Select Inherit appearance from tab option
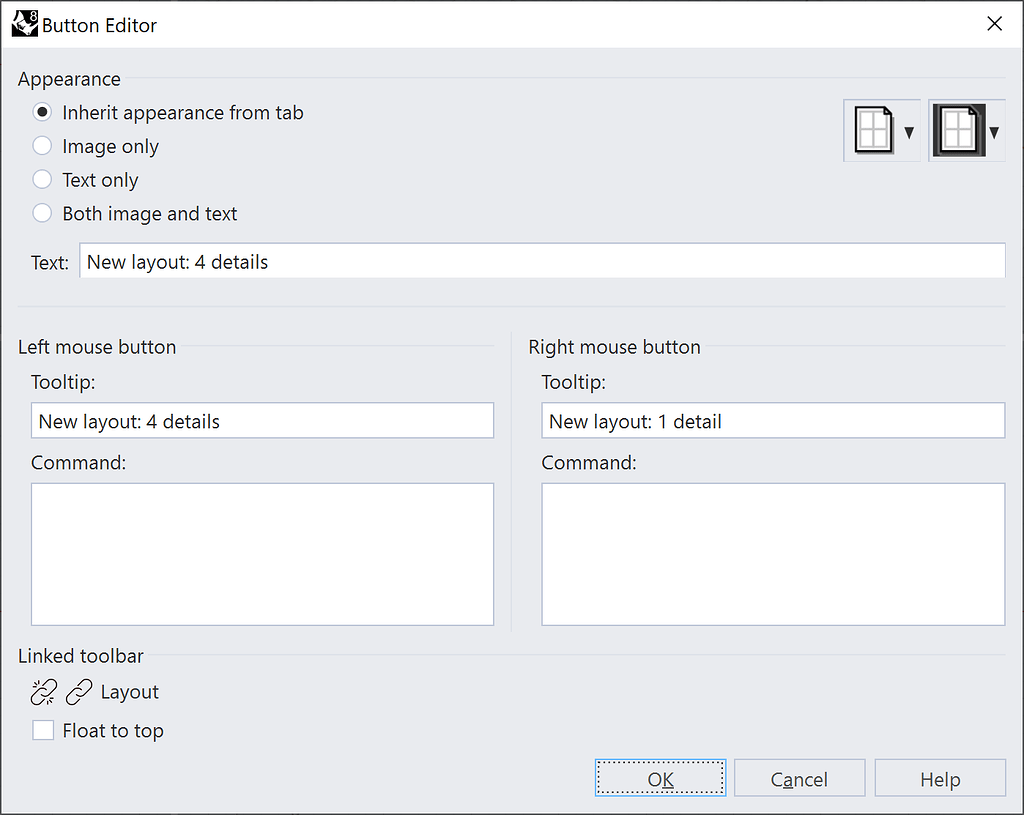Image resolution: width=1024 pixels, height=815 pixels. [x=42, y=113]
